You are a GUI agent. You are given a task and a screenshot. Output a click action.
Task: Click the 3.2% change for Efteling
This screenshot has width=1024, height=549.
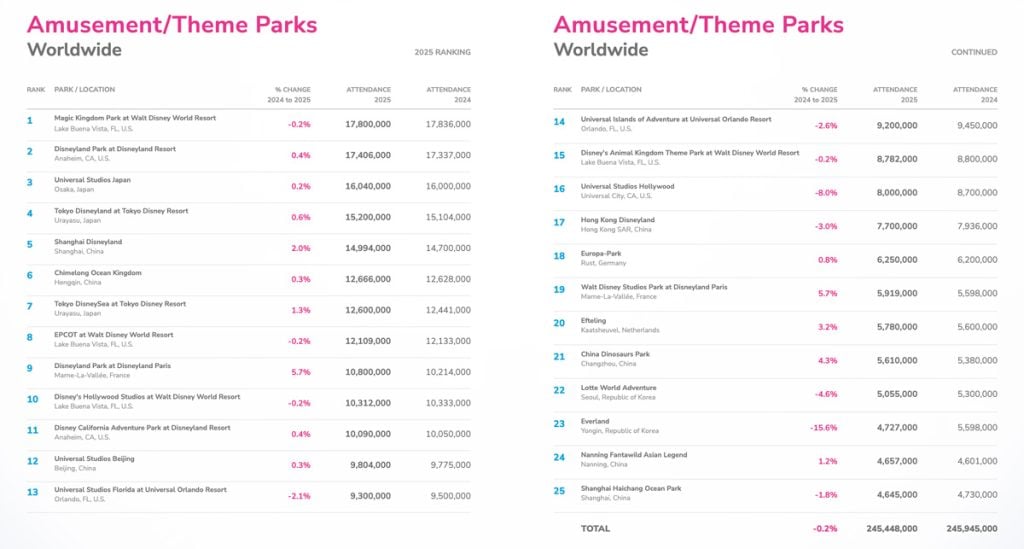(827, 327)
